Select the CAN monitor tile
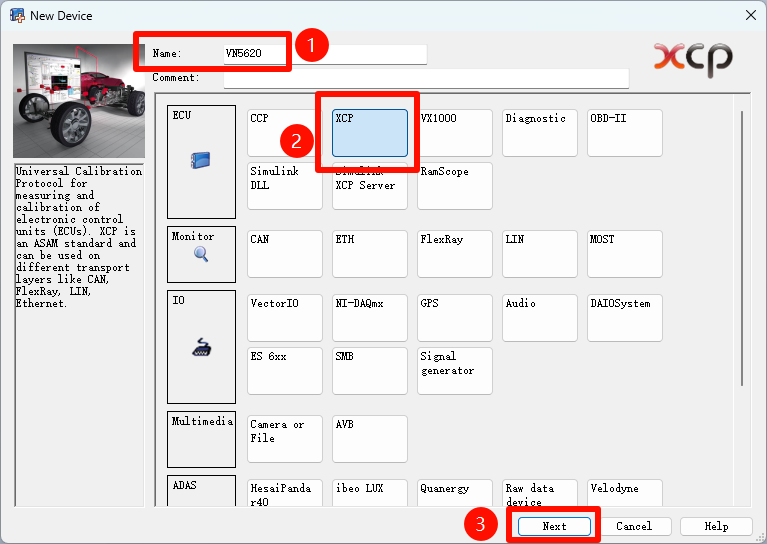 click(x=285, y=254)
